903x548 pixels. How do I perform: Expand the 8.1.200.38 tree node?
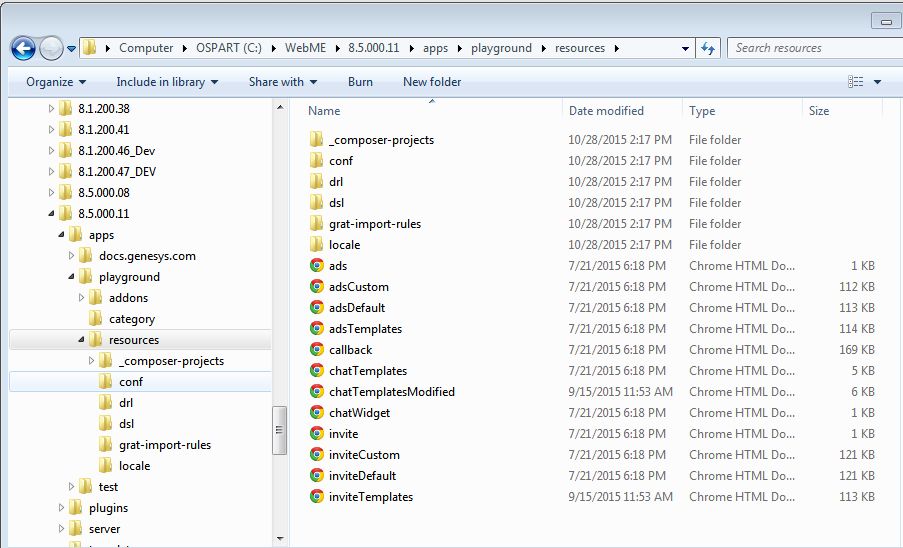point(51,108)
